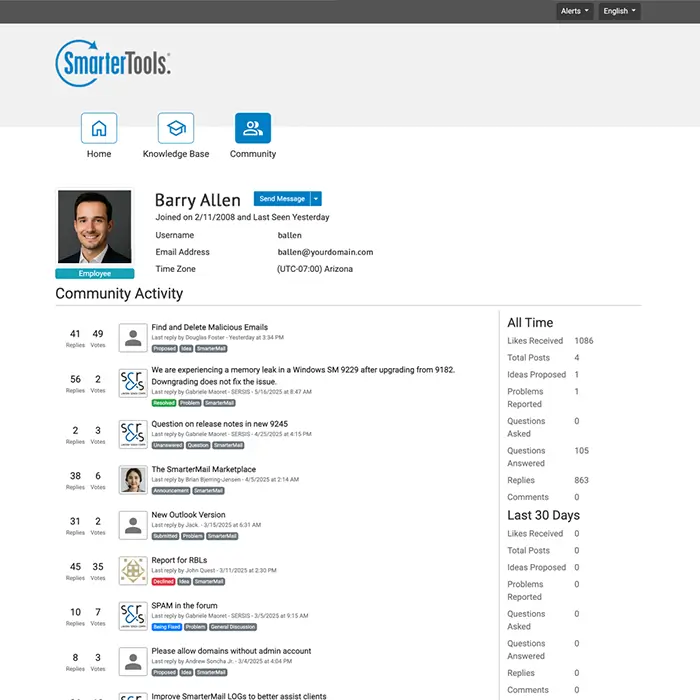Image resolution: width=700 pixels, height=700 pixels.
Task: Open the memory leak Windows SM 9229 thread
Action: [303, 375]
